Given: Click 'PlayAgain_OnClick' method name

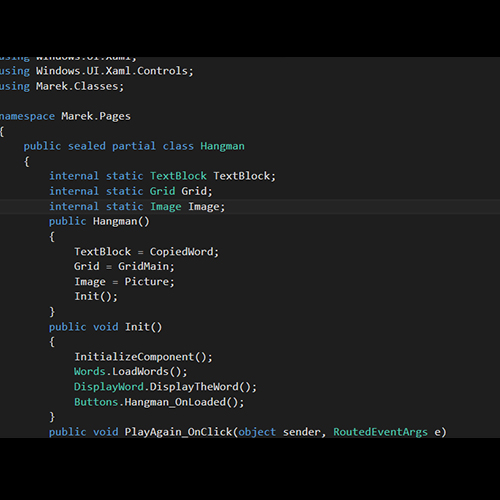Looking at the screenshot, I should pos(178,432).
